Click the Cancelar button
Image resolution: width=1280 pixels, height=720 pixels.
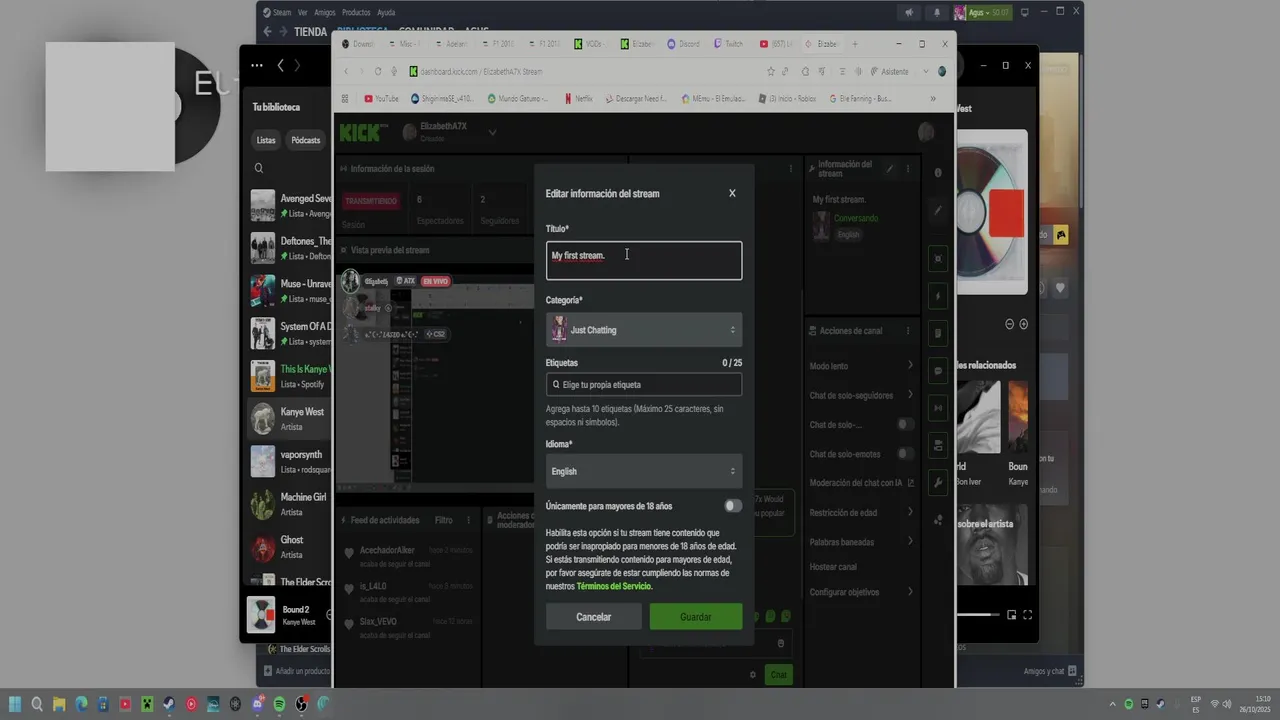(x=593, y=617)
